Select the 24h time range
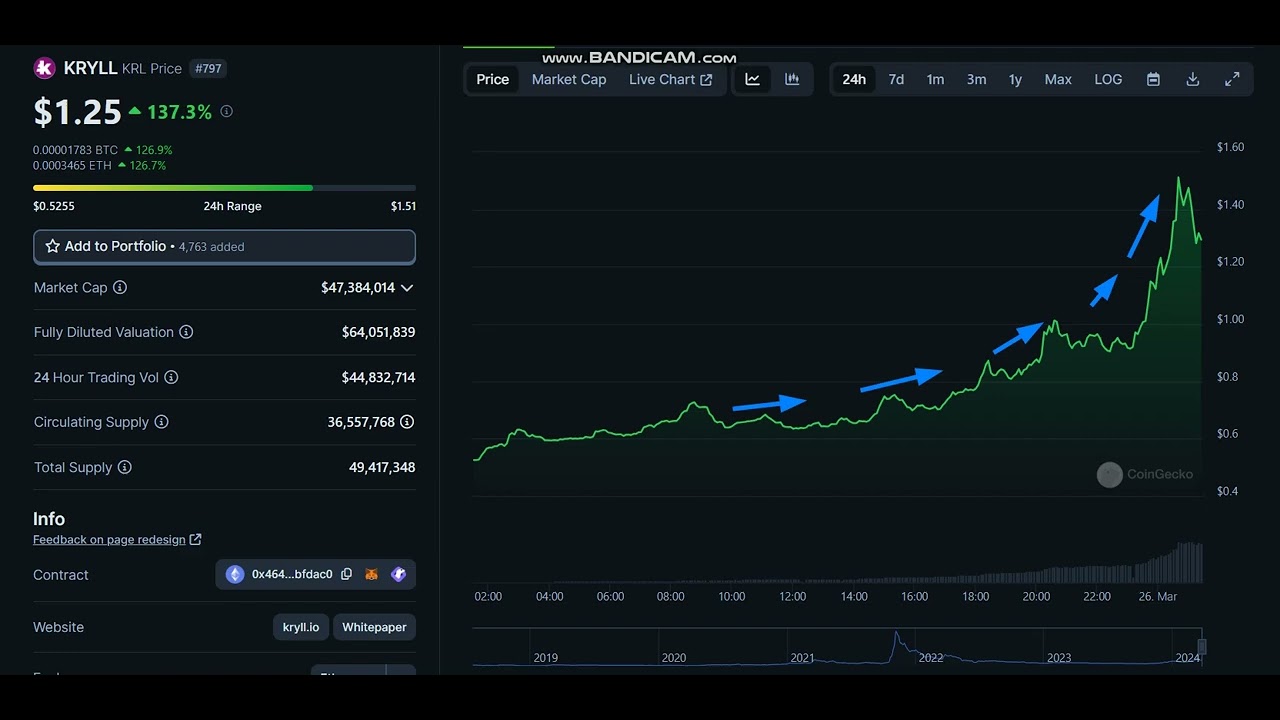The image size is (1280, 720). point(854,79)
